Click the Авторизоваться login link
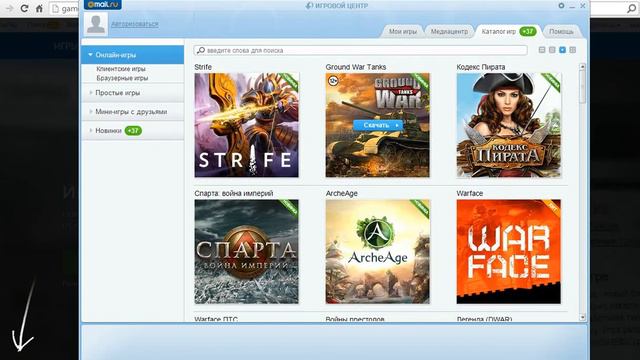640x360 pixels. coord(135,24)
